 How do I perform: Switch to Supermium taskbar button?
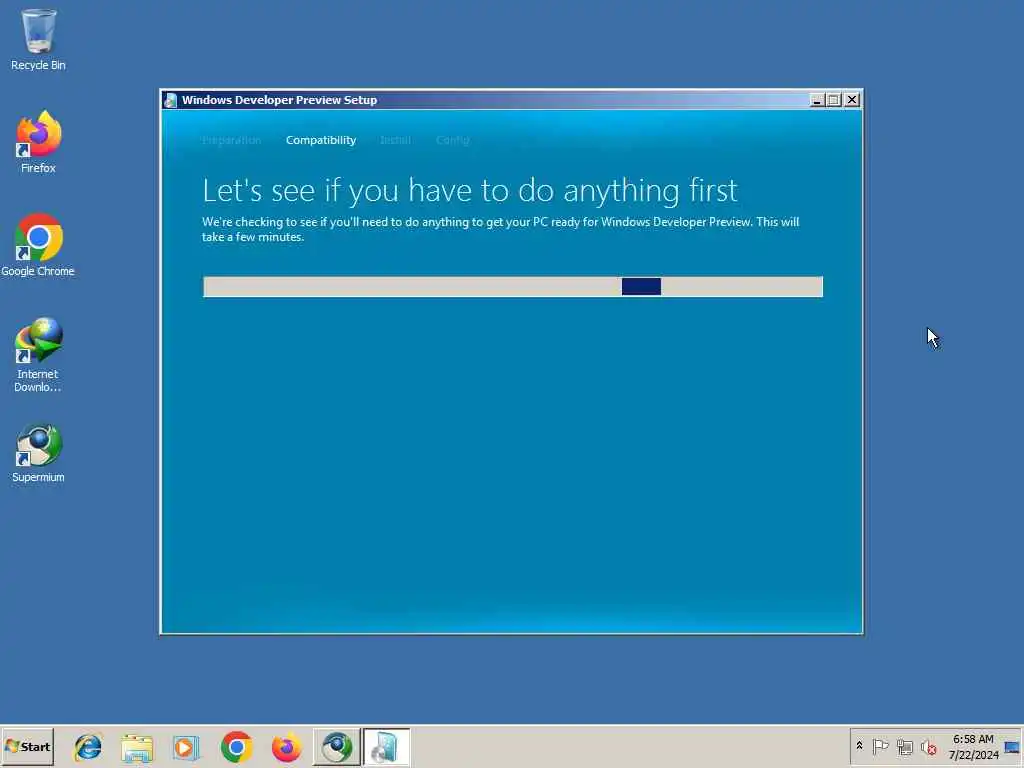[336, 747]
